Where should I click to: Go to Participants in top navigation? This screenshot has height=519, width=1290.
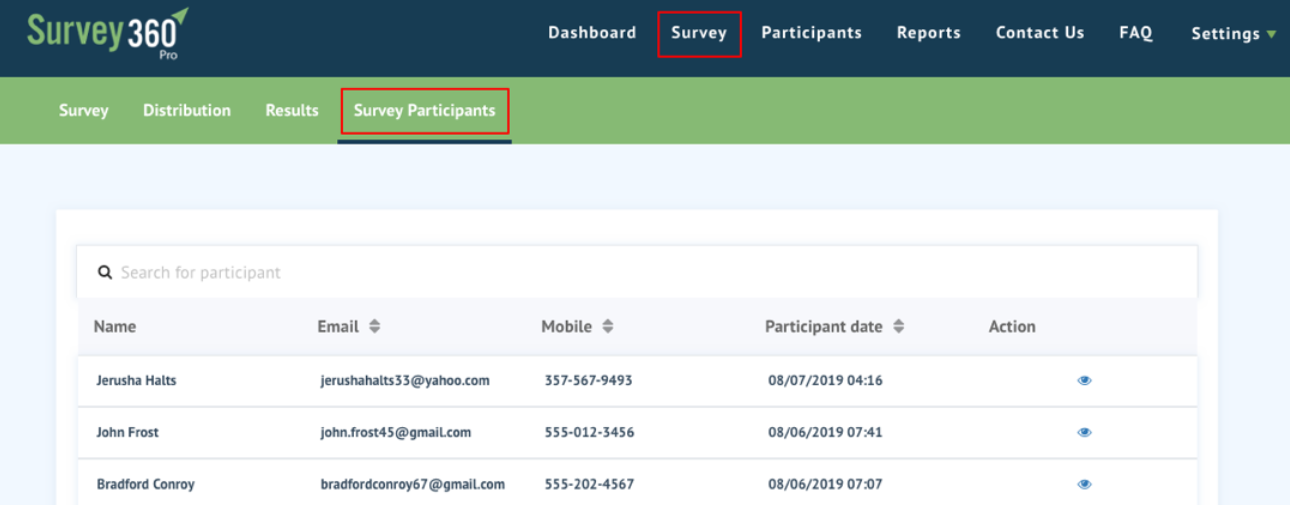coord(811,33)
